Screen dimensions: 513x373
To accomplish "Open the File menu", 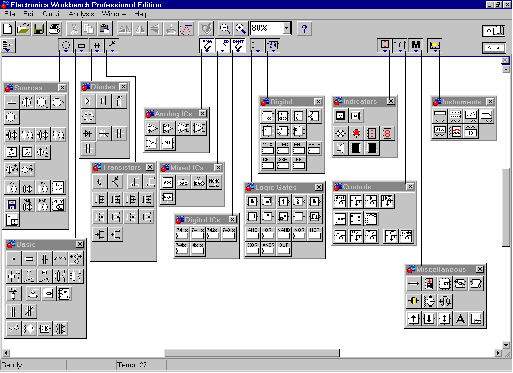I will [10, 14].
